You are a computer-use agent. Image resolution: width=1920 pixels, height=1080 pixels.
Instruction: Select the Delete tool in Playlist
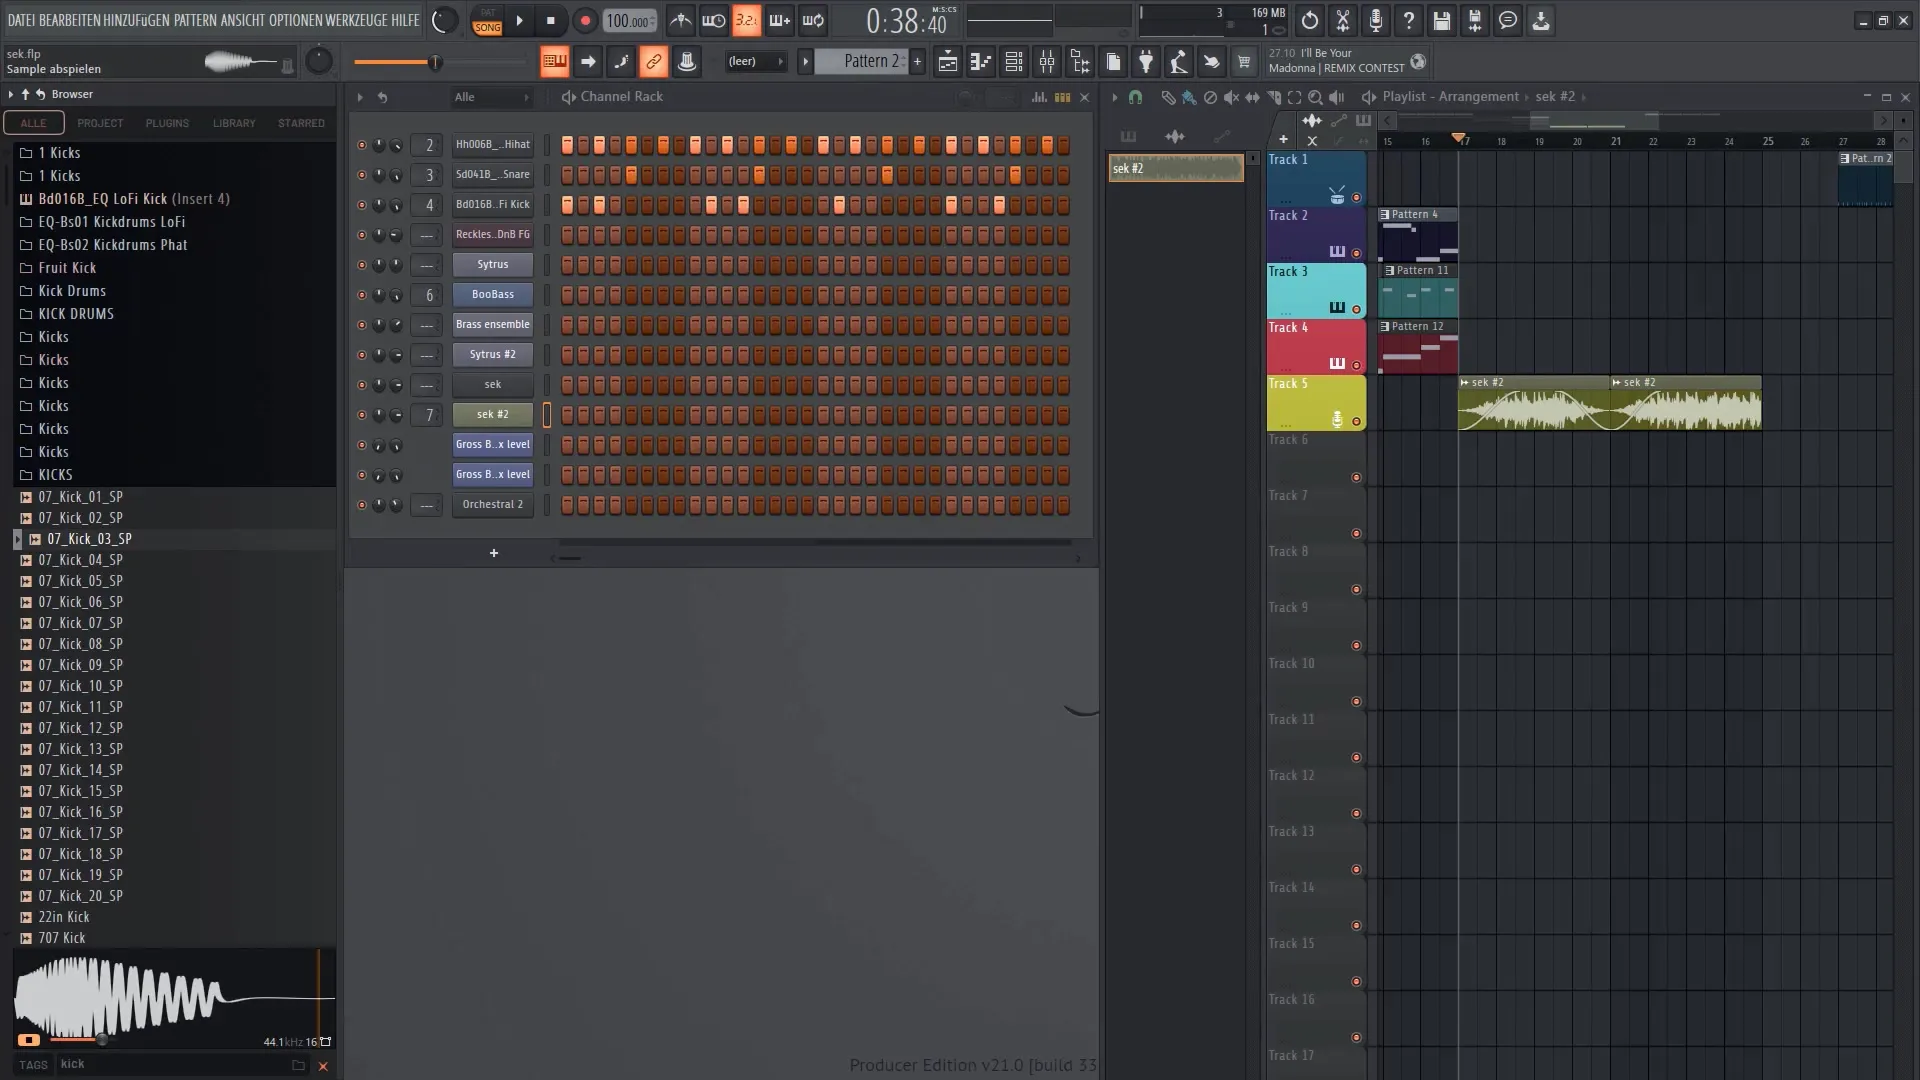coord(1210,97)
